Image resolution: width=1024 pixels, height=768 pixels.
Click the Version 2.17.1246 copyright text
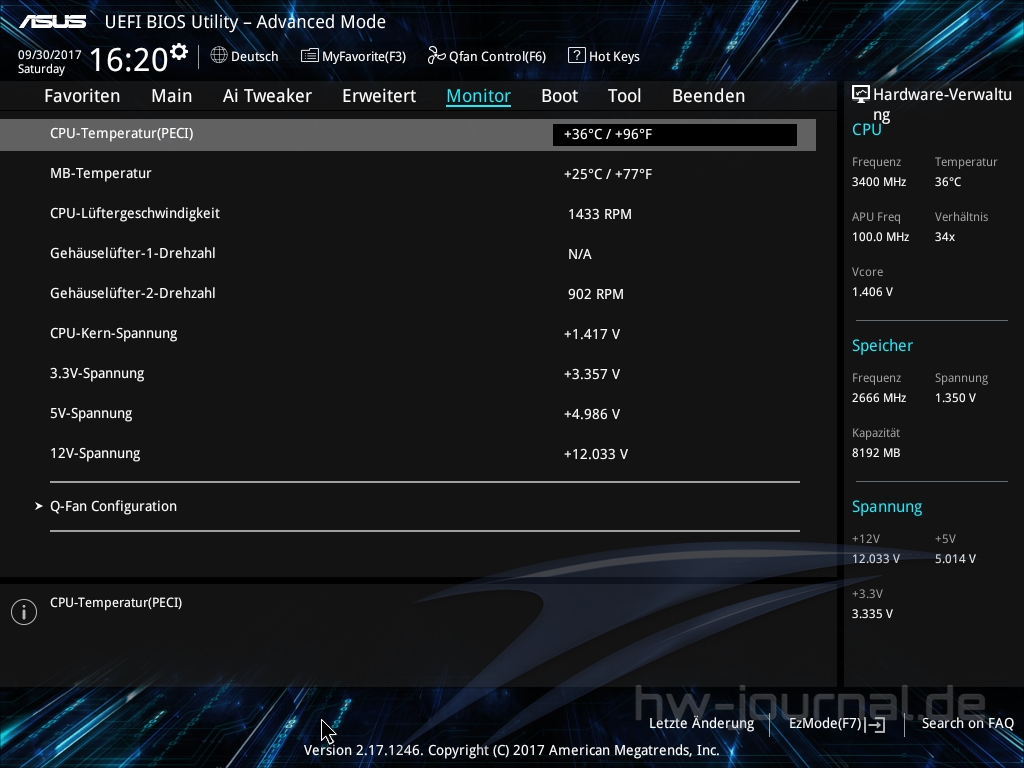pyautogui.click(x=511, y=750)
